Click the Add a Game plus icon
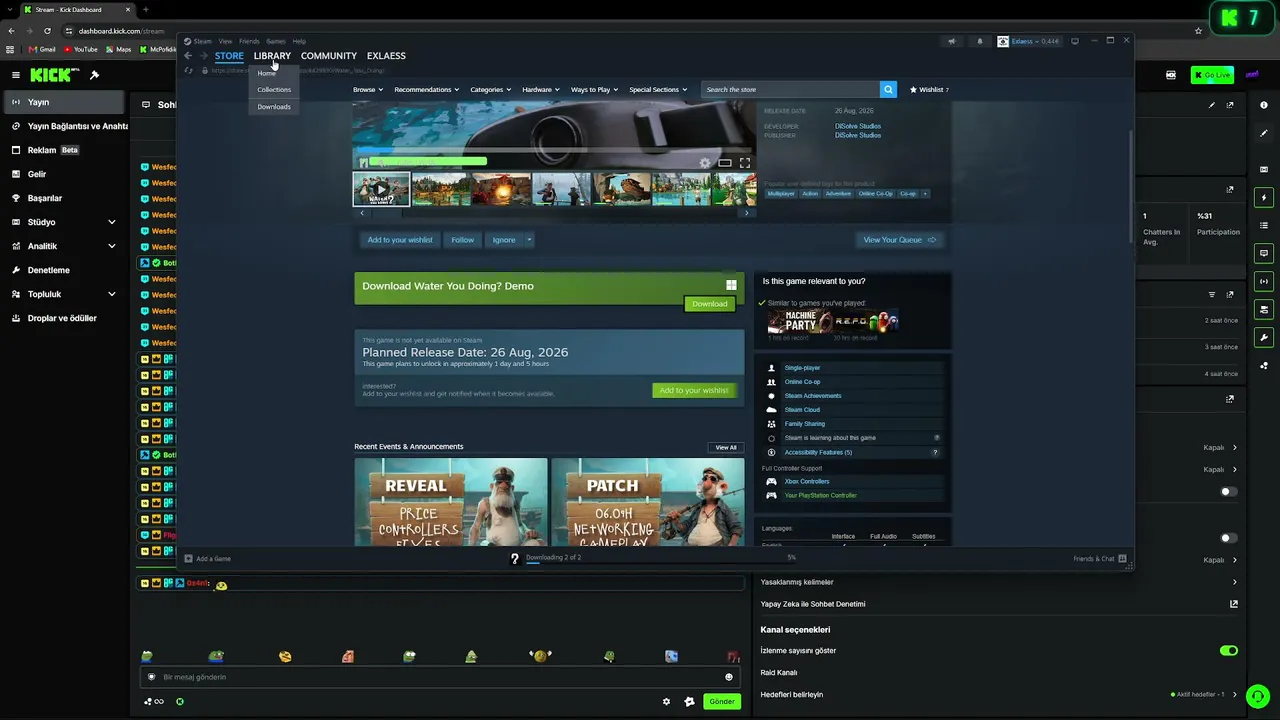The height and width of the screenshot is (720, 1280). pyautogui.click(x=188, y=558)
